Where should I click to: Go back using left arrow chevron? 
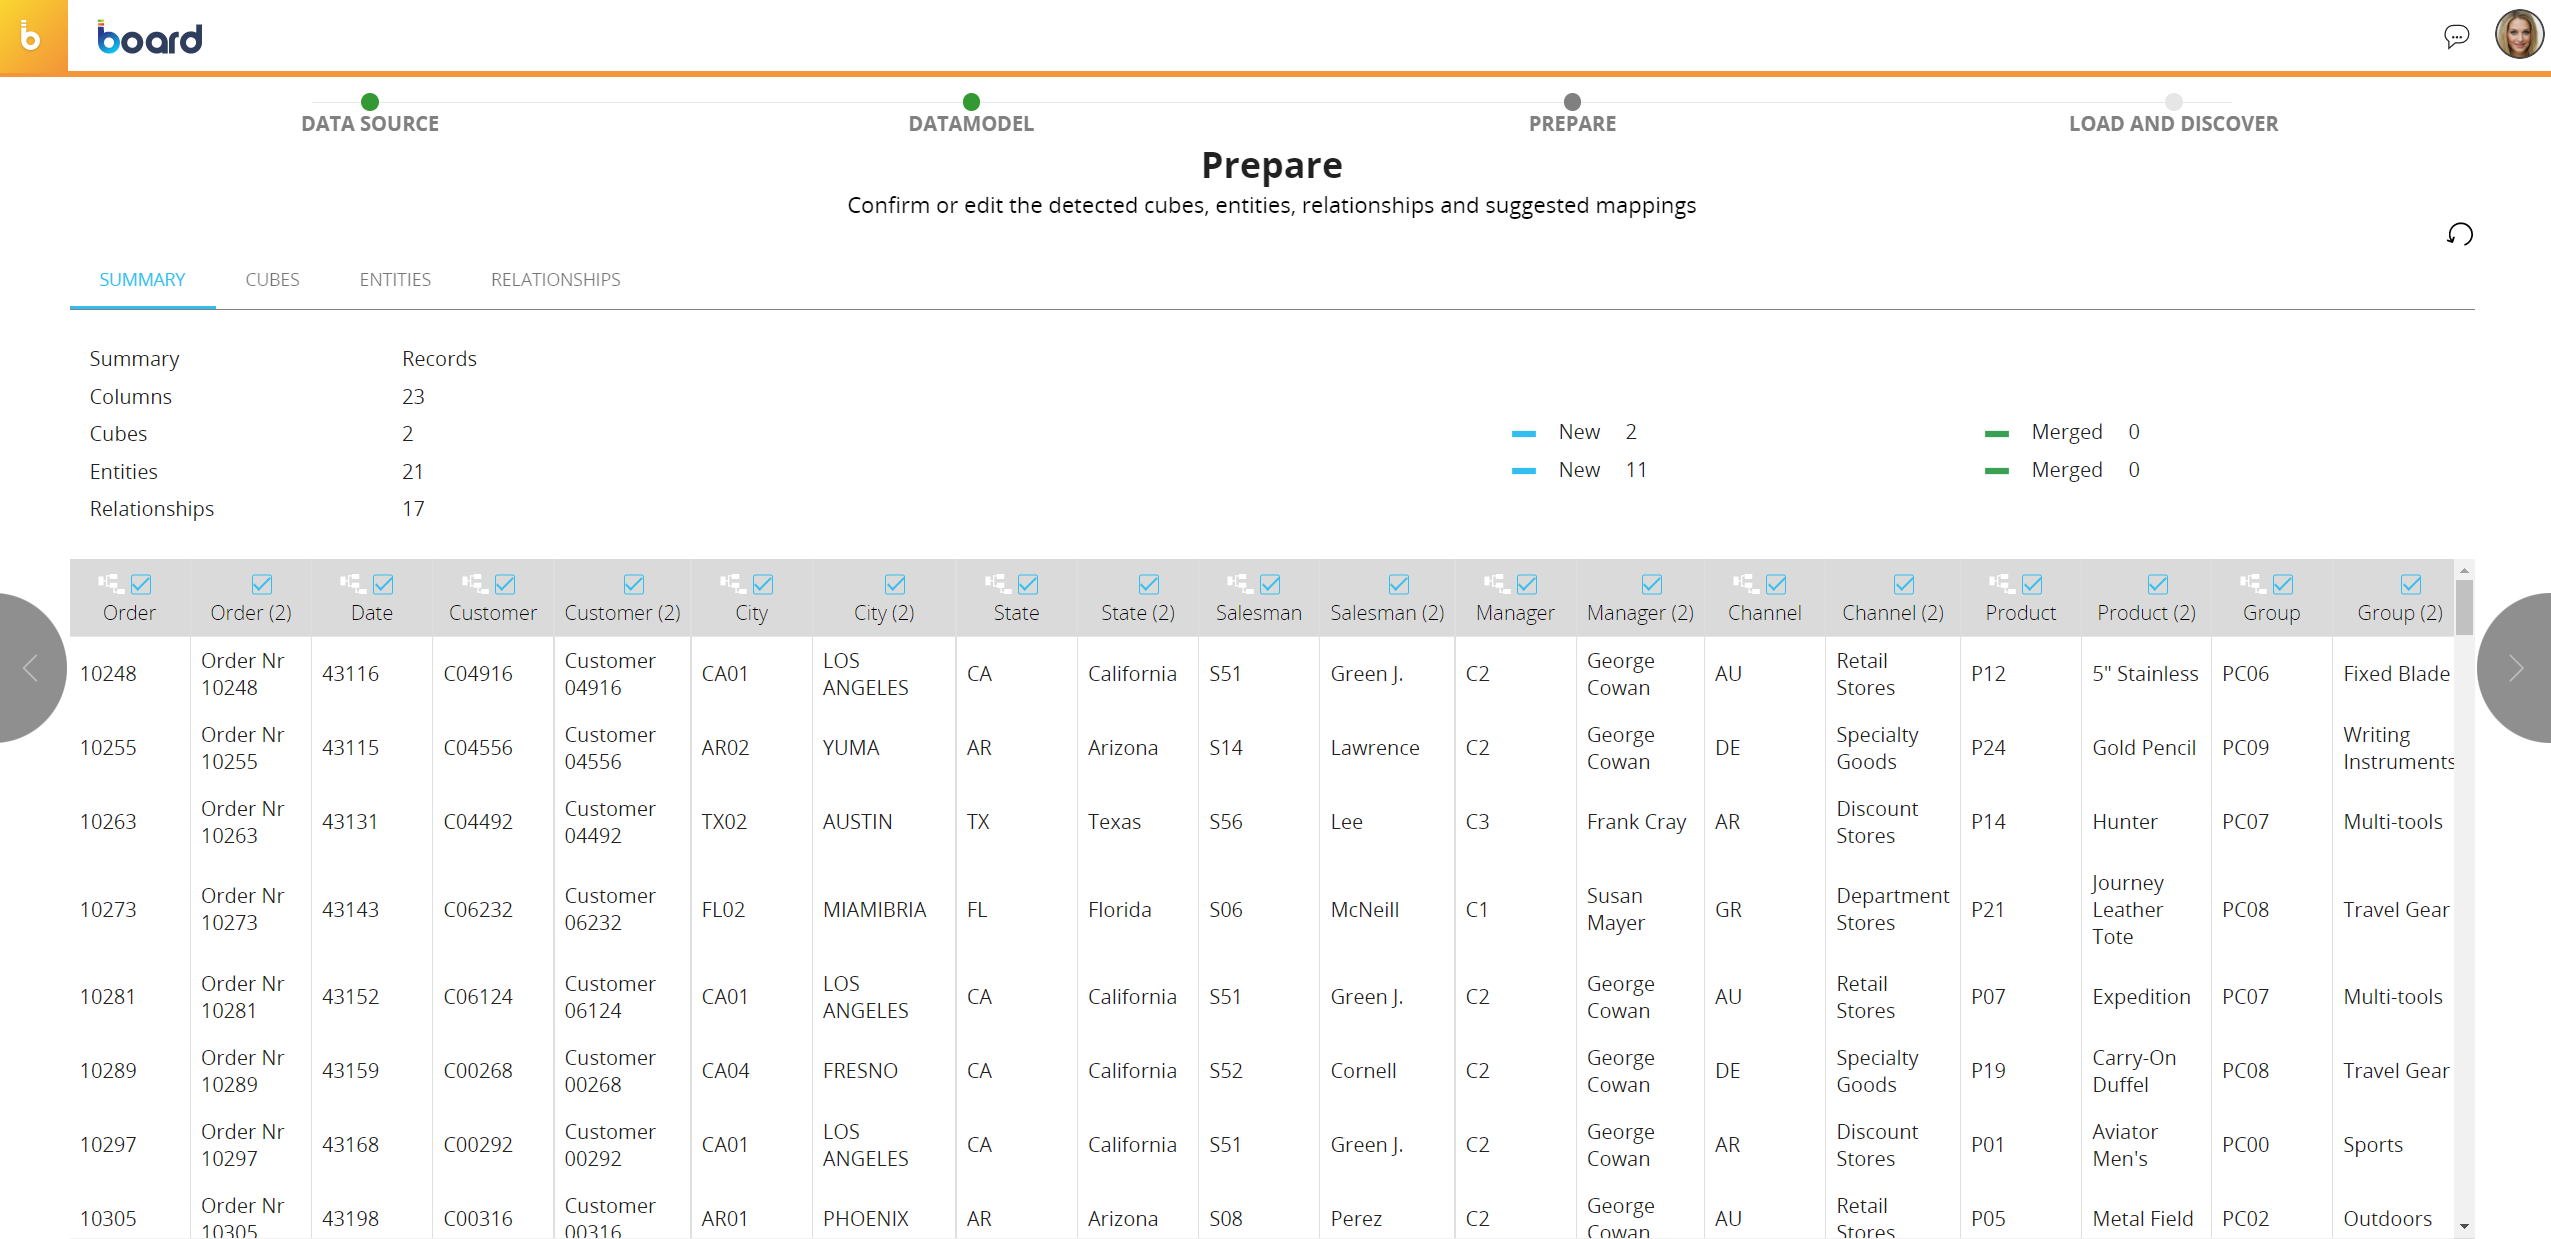pyautogui.click(x=30, y=668)
